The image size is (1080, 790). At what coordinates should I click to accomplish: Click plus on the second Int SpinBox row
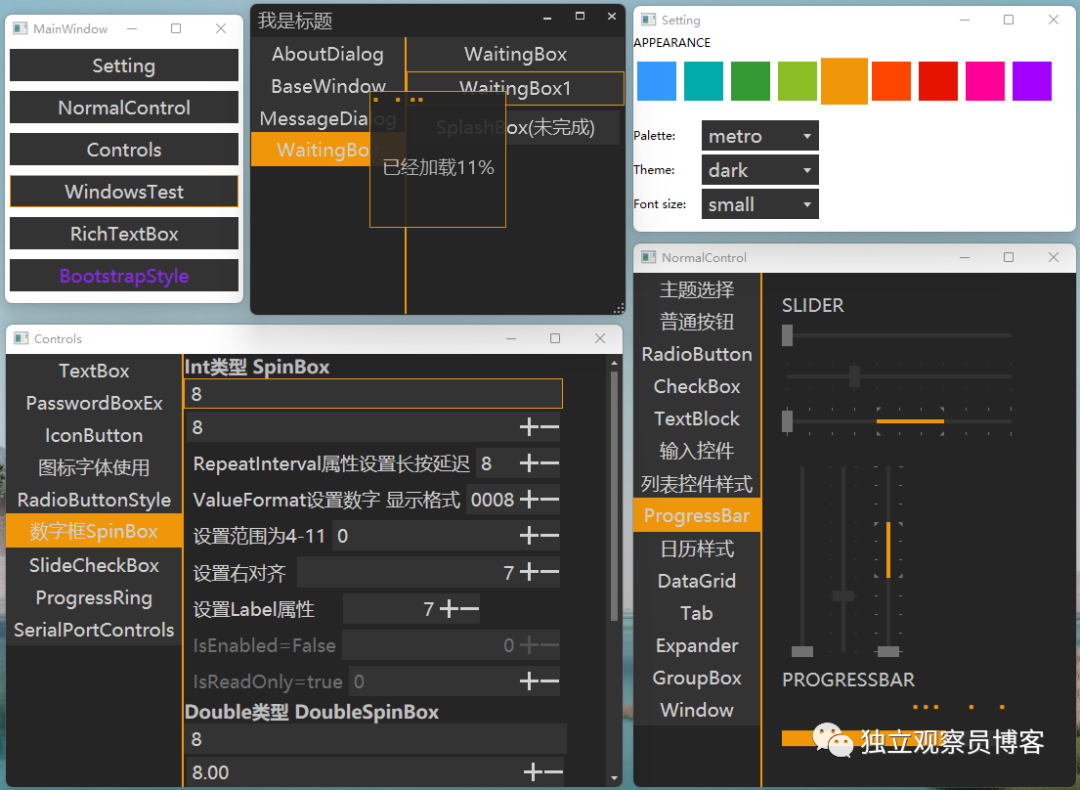coord(529,428)
